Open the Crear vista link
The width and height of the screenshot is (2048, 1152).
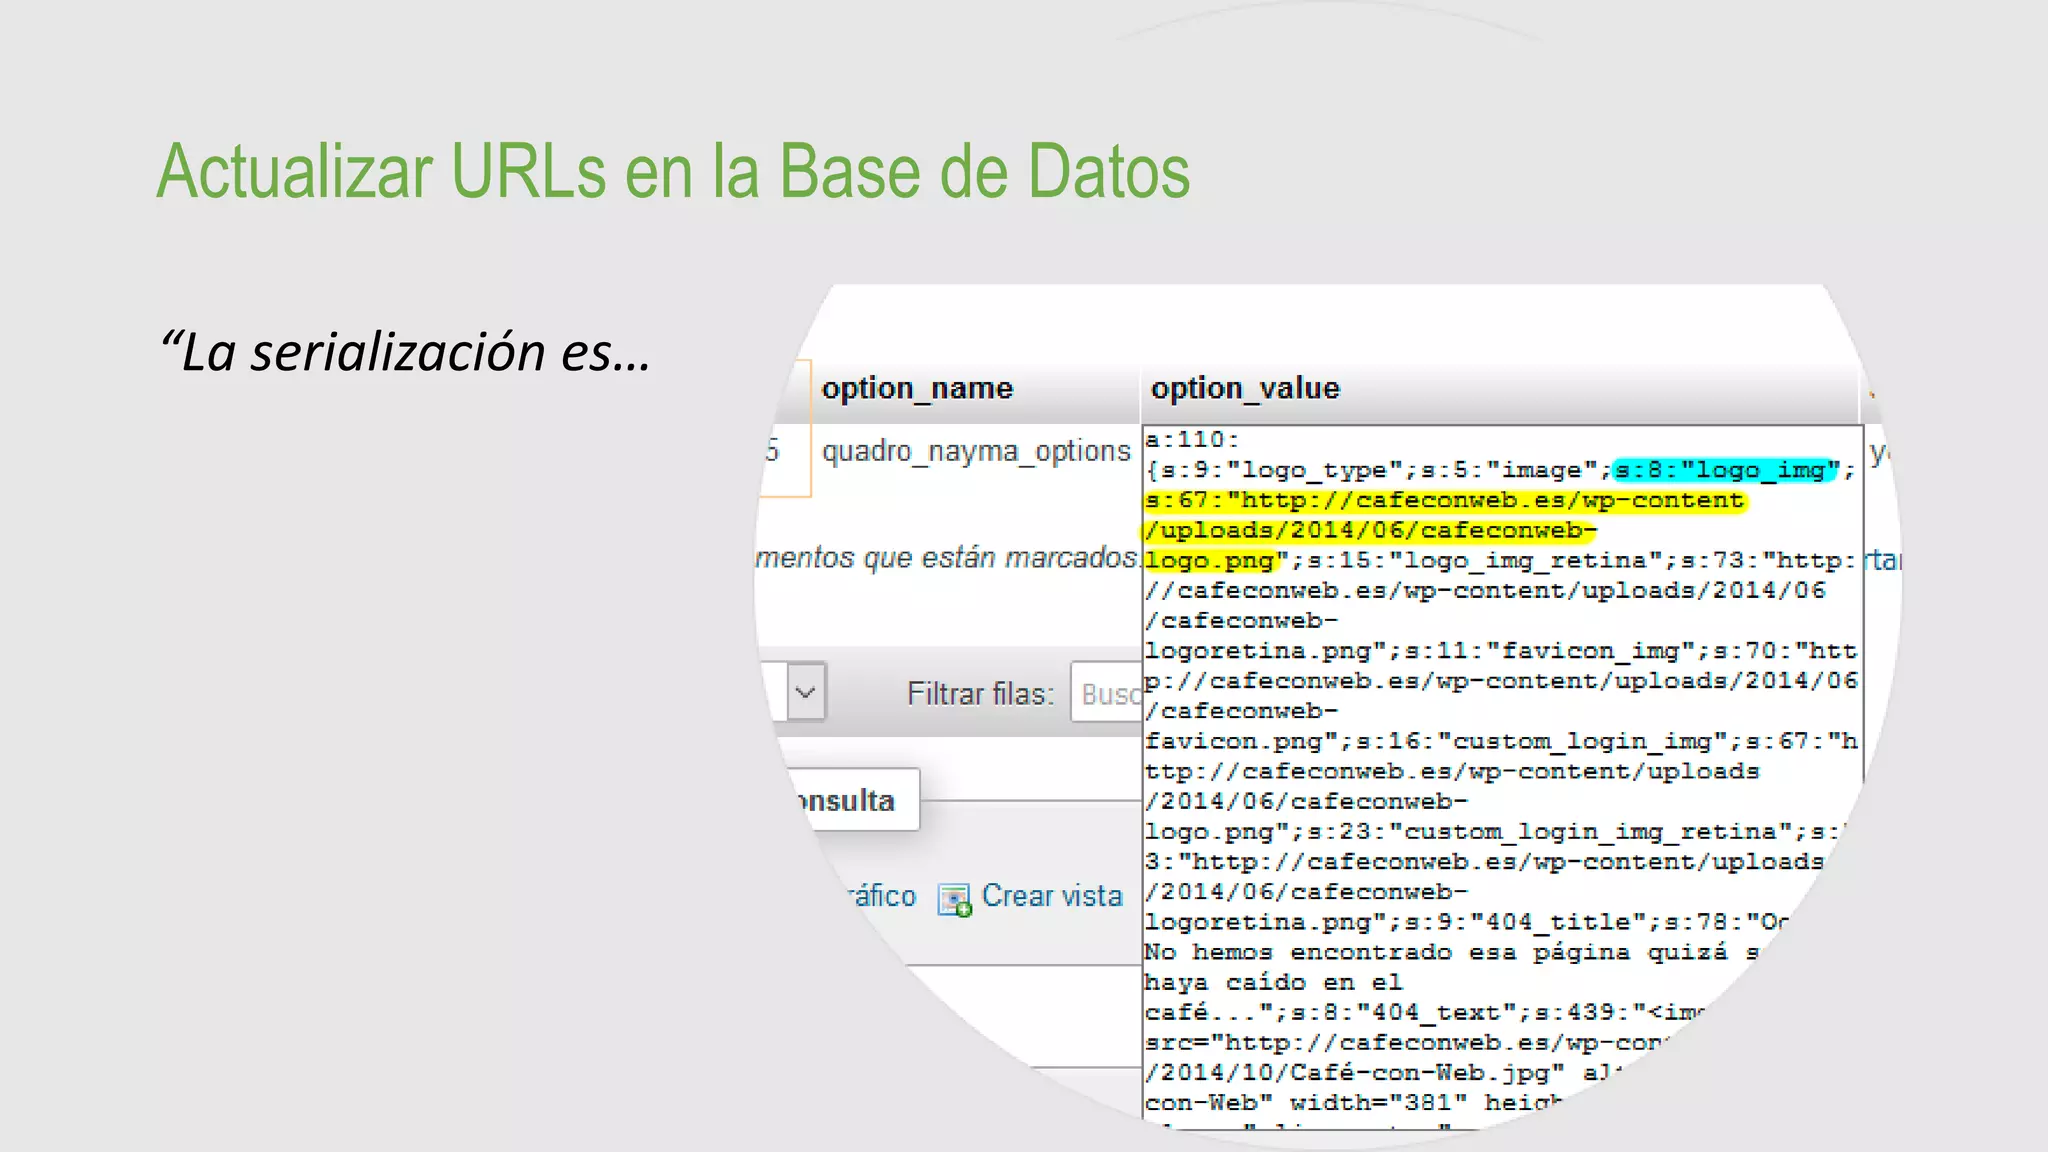tap(1052, 895)
